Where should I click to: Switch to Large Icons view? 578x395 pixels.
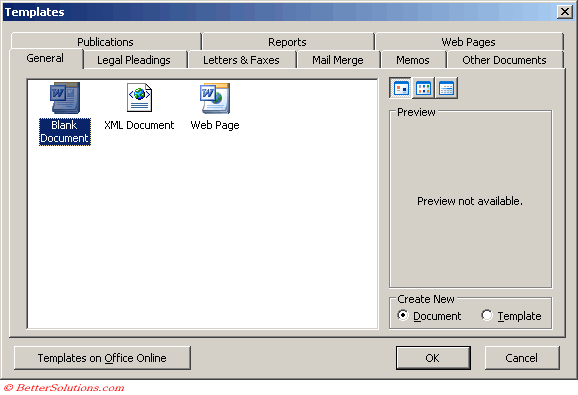(400, 88)
